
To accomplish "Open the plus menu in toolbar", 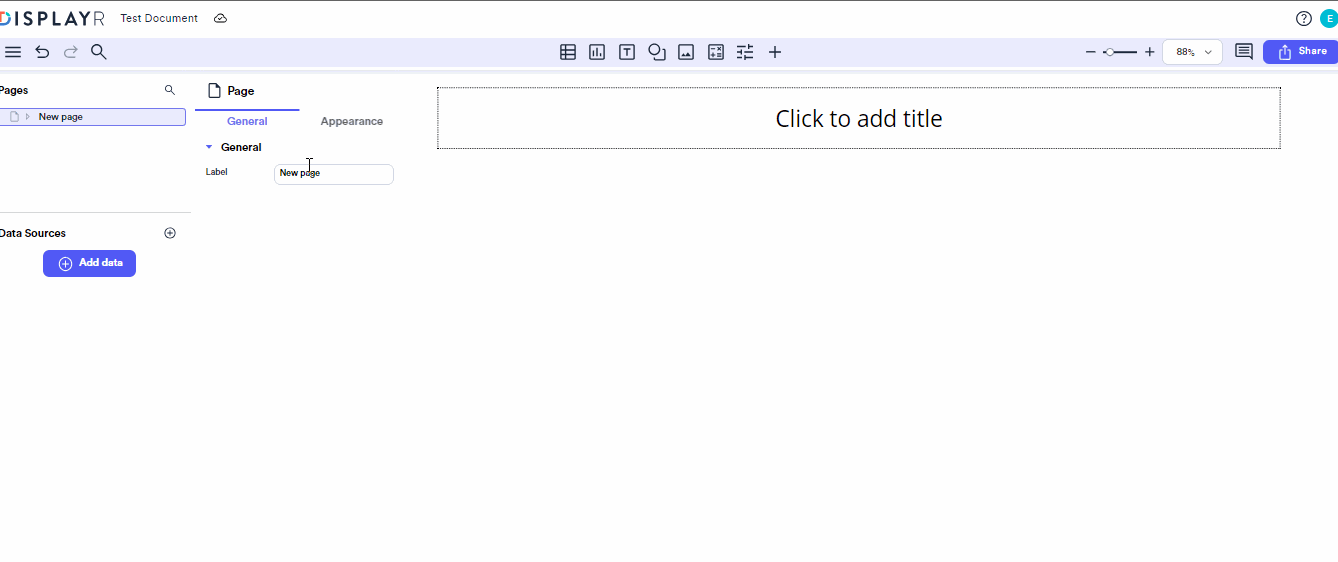I will click(x=775, y=52).
